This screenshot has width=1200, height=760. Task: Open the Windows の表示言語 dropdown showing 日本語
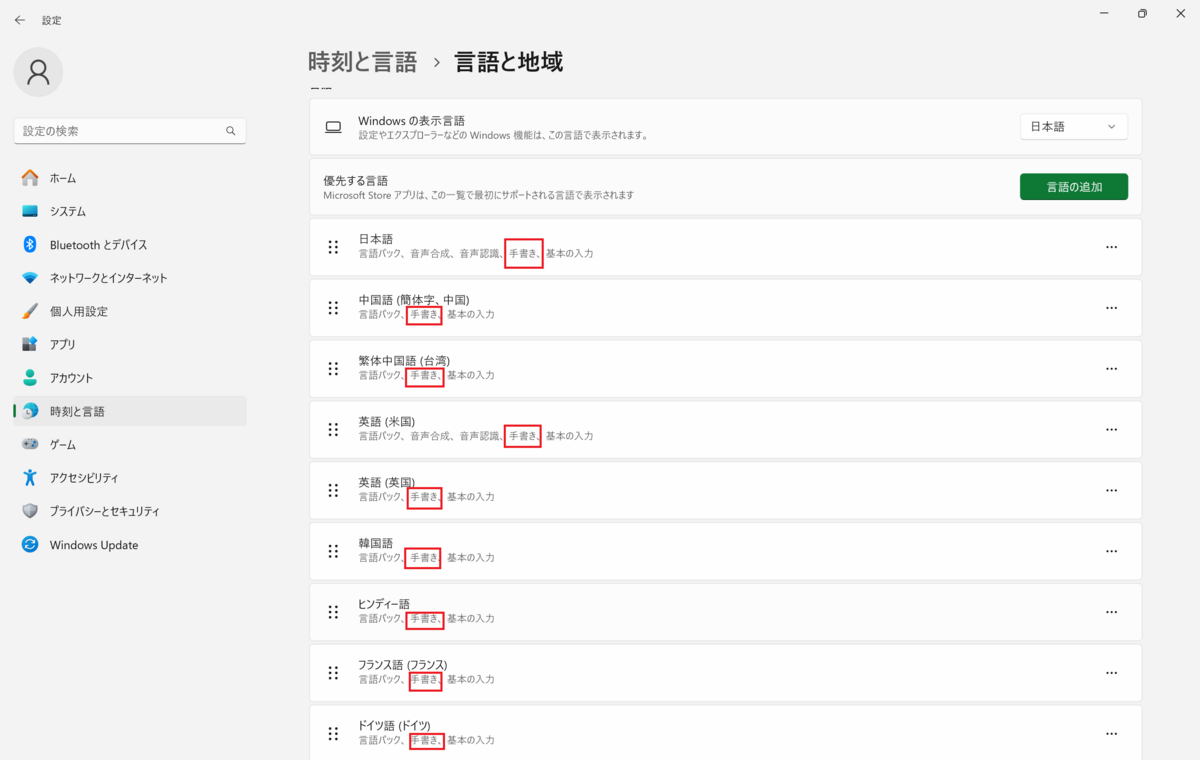tap(1074, 127)
